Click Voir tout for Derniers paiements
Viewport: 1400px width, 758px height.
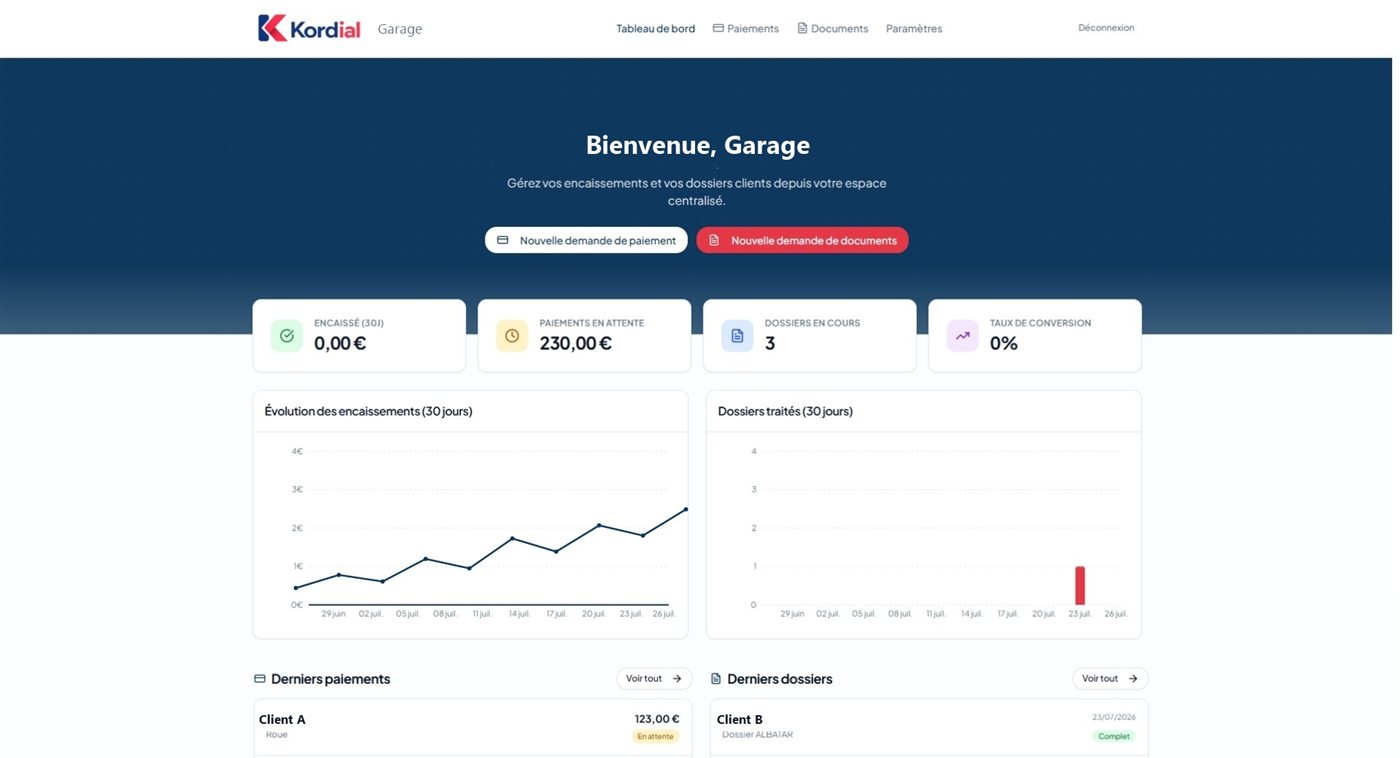pos(654,679)
